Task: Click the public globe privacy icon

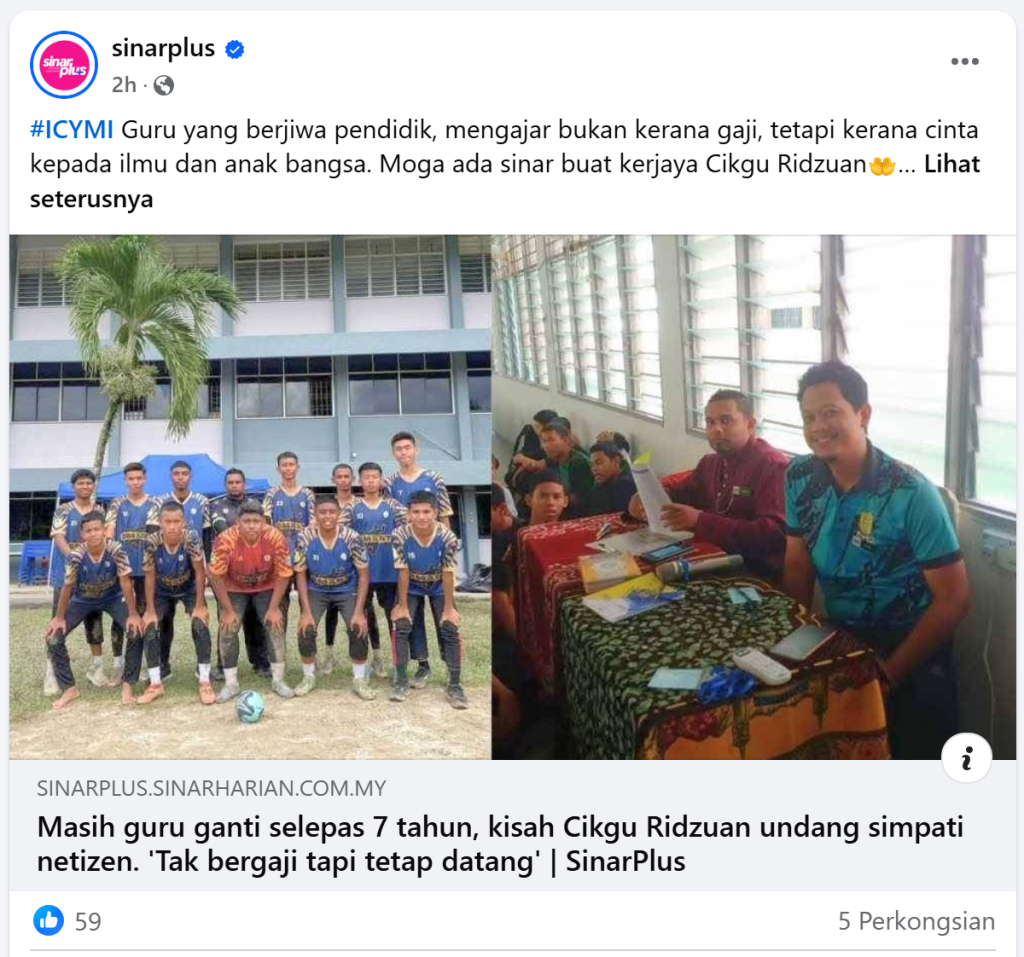Action: click(163, 85)
